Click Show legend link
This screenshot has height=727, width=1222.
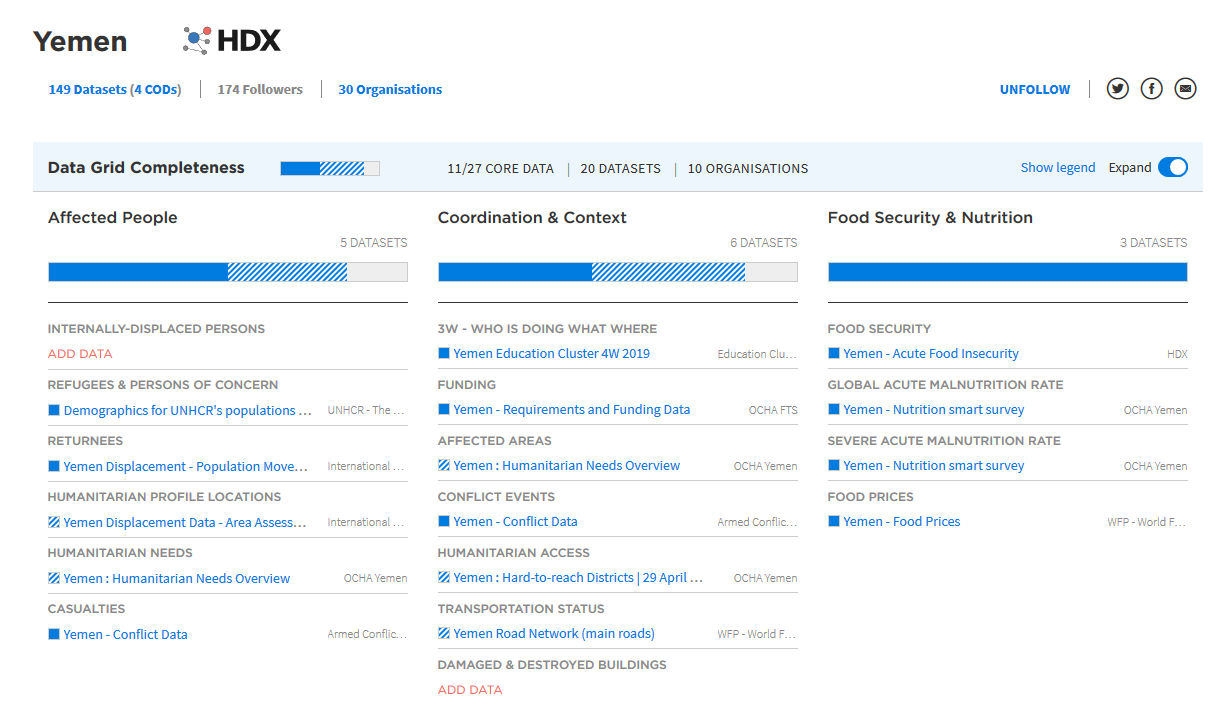point(1058,167)
